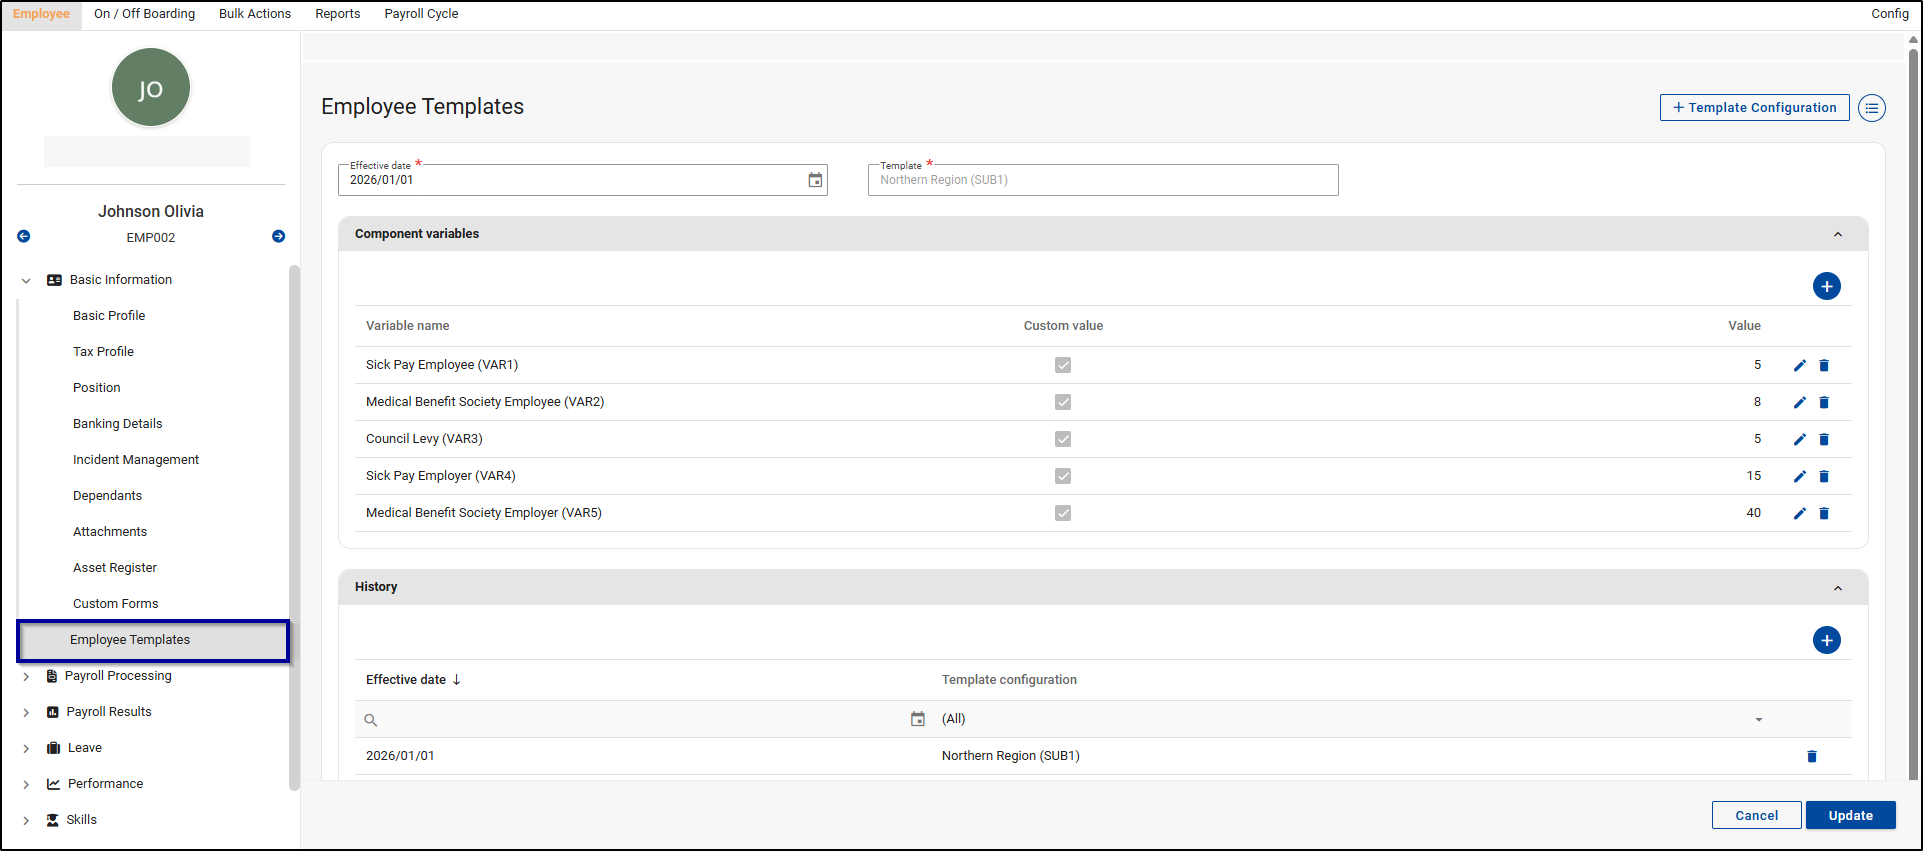
Task: Click the Template input field
Action: click(1102, 180)
